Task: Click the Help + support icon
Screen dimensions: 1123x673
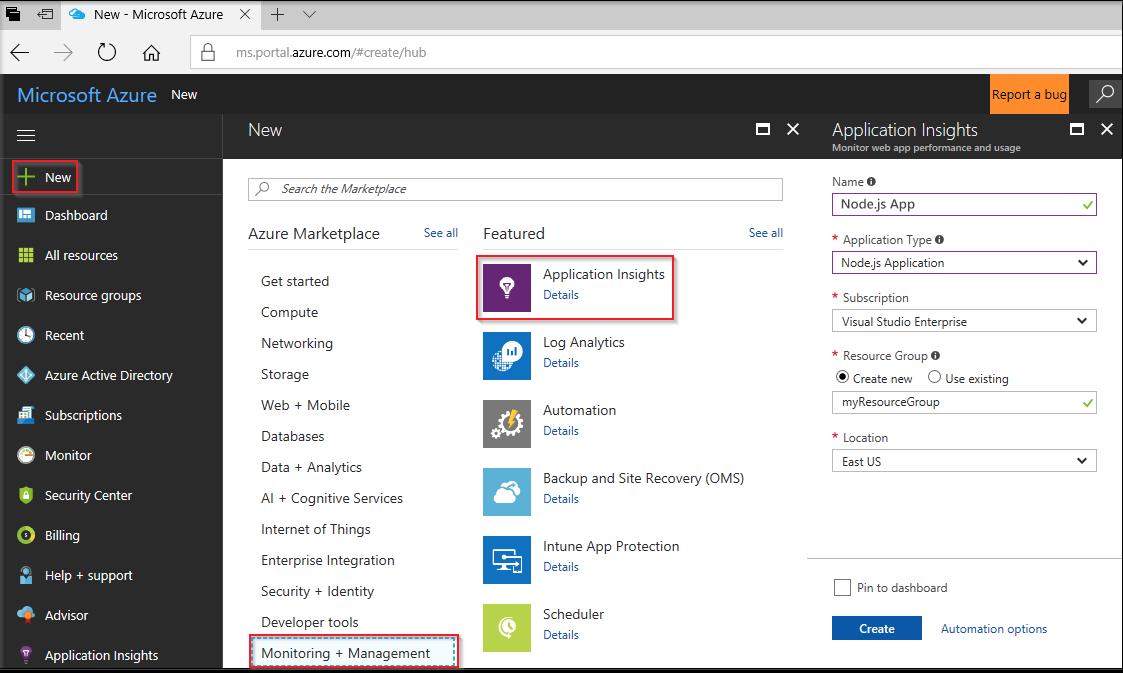Action: coord(26,575)
